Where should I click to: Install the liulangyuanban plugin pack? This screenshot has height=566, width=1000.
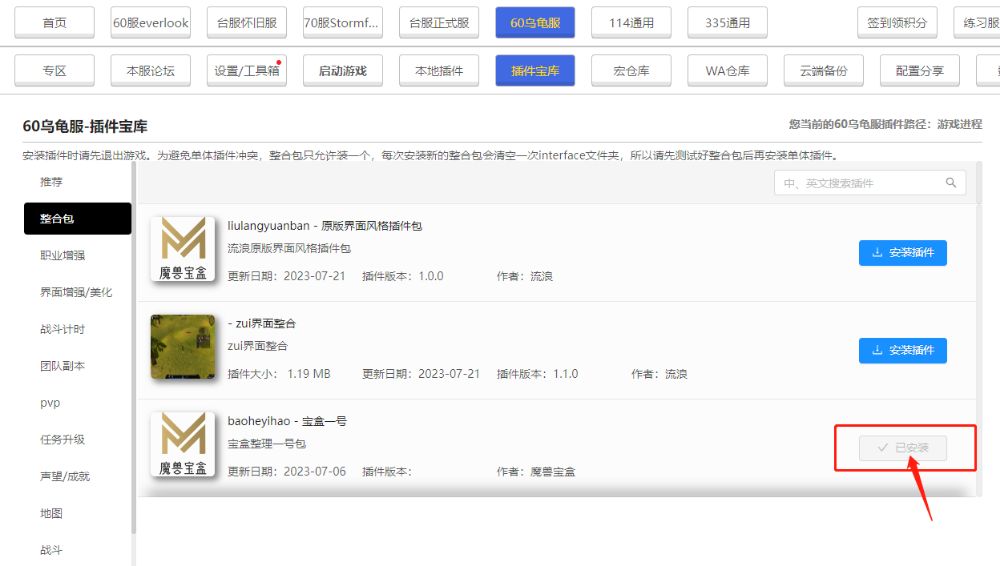coord(902,253)
